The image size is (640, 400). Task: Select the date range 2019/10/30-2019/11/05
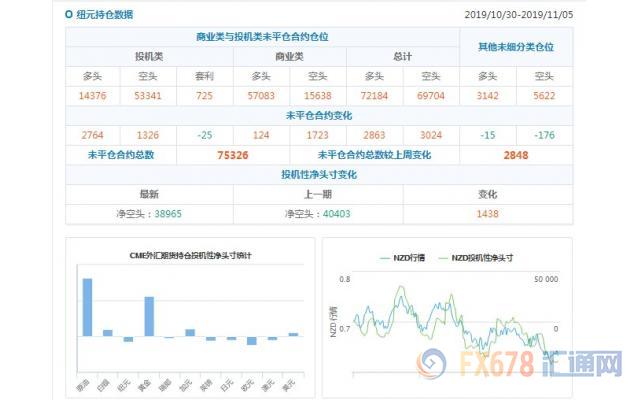pos(518,15)
